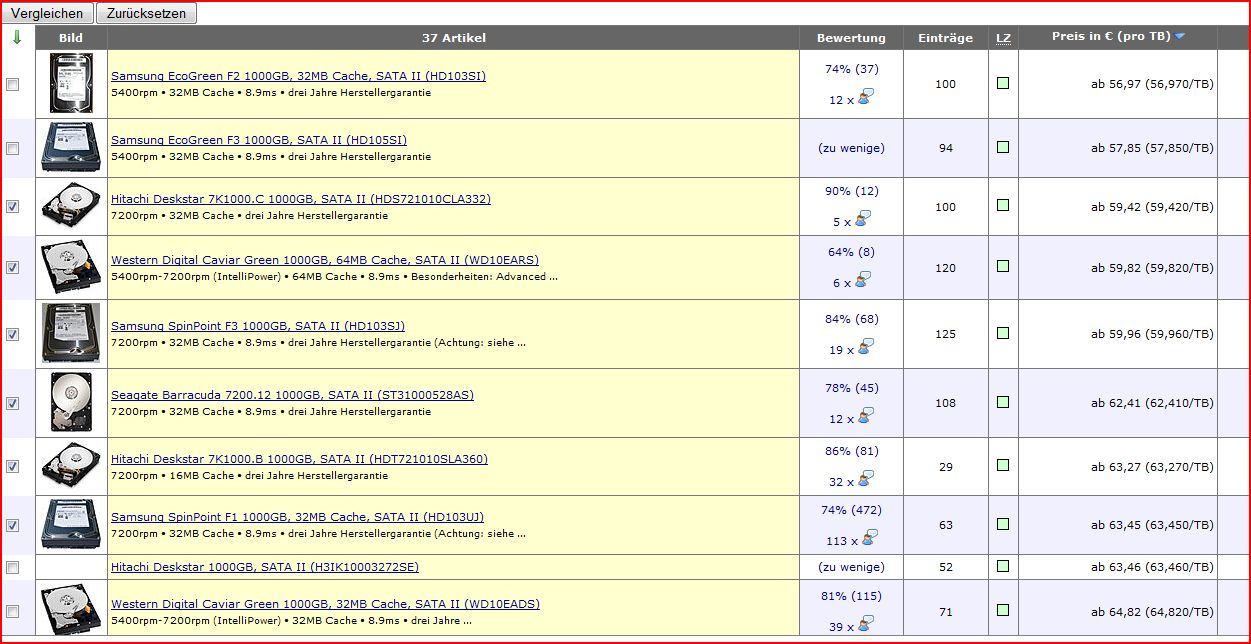1251x644 pixels.
Task: Click the Hitachi Deskstar 7K1000.C drive thumbnail
Action: 71,206
